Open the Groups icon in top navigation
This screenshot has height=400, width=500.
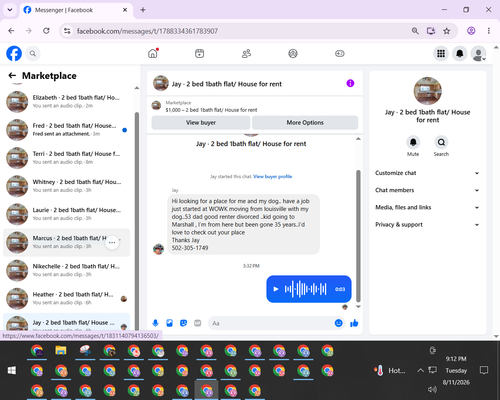pyautogui.click(x=293, y=53)
